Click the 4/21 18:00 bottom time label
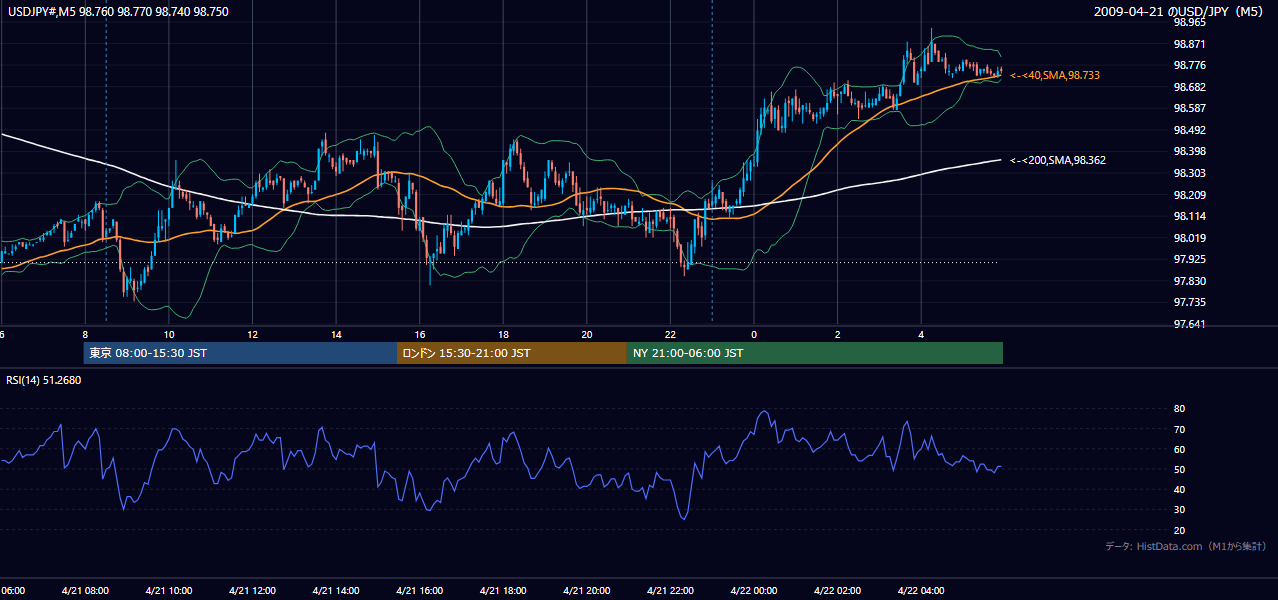Screen dimensions: 1278x600 click(503, 591)
